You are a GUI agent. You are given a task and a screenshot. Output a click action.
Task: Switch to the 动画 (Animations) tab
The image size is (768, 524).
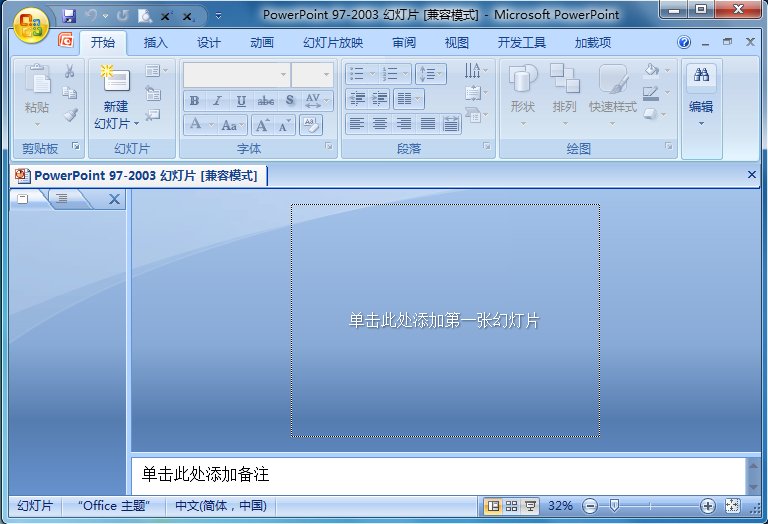[262, 43]
